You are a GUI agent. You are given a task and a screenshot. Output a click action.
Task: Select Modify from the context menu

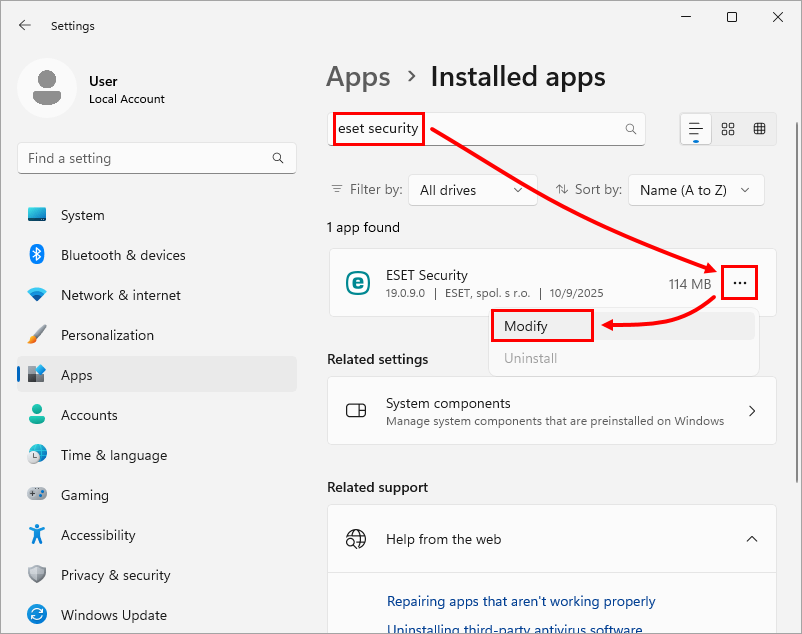[x=526, y=326]
